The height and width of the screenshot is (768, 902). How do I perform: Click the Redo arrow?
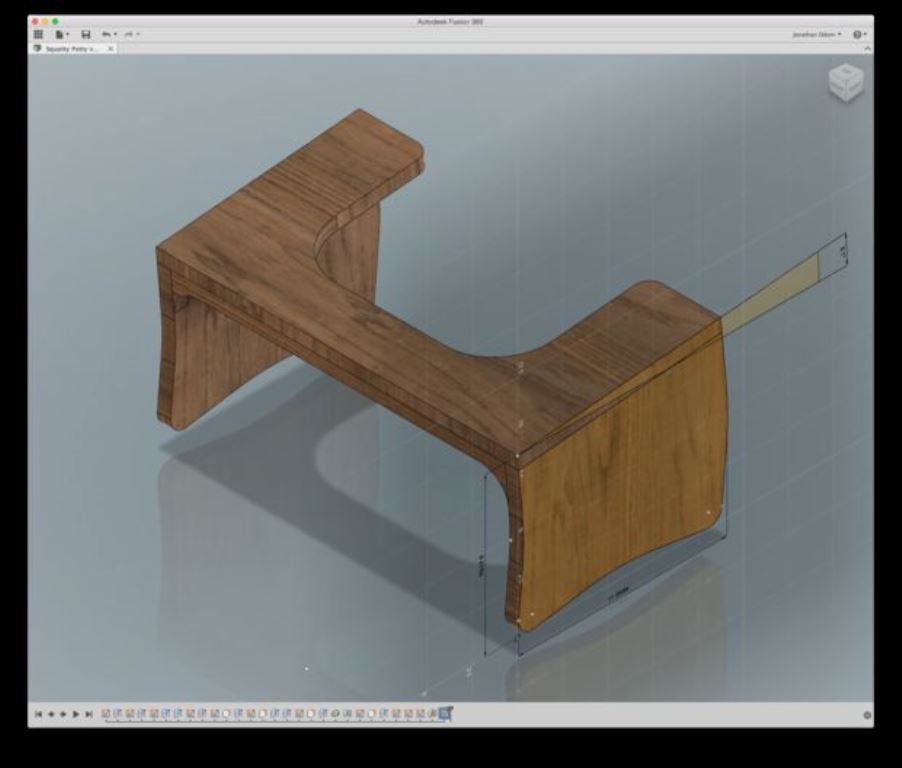click(x=129, y=34)
